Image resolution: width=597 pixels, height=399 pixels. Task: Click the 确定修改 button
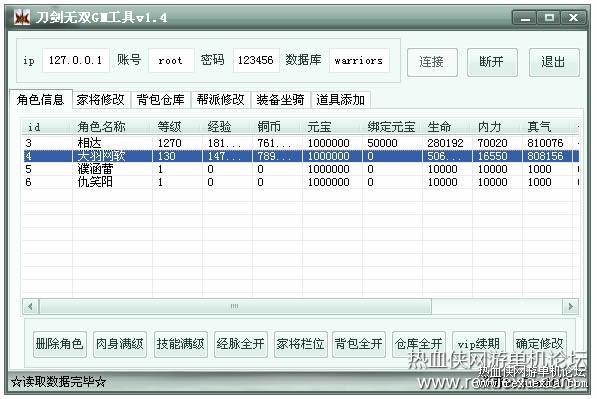pos(540,344)
